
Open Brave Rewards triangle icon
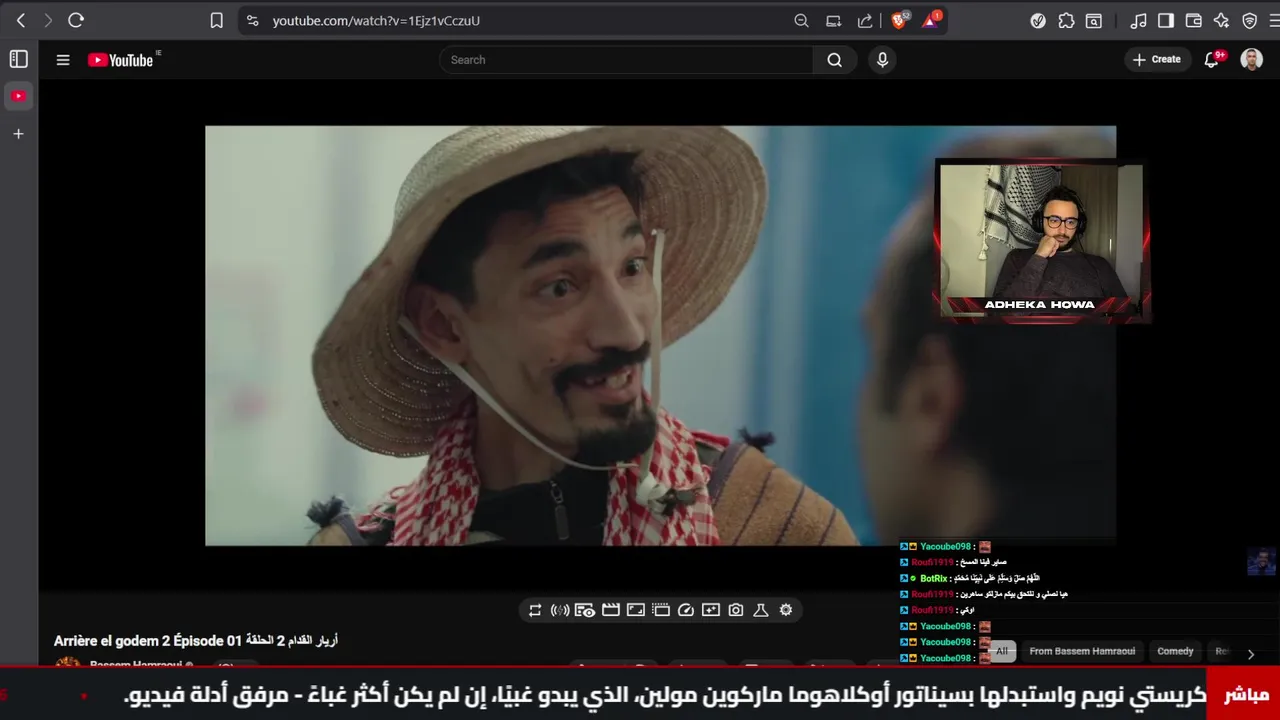pos(931,20)
